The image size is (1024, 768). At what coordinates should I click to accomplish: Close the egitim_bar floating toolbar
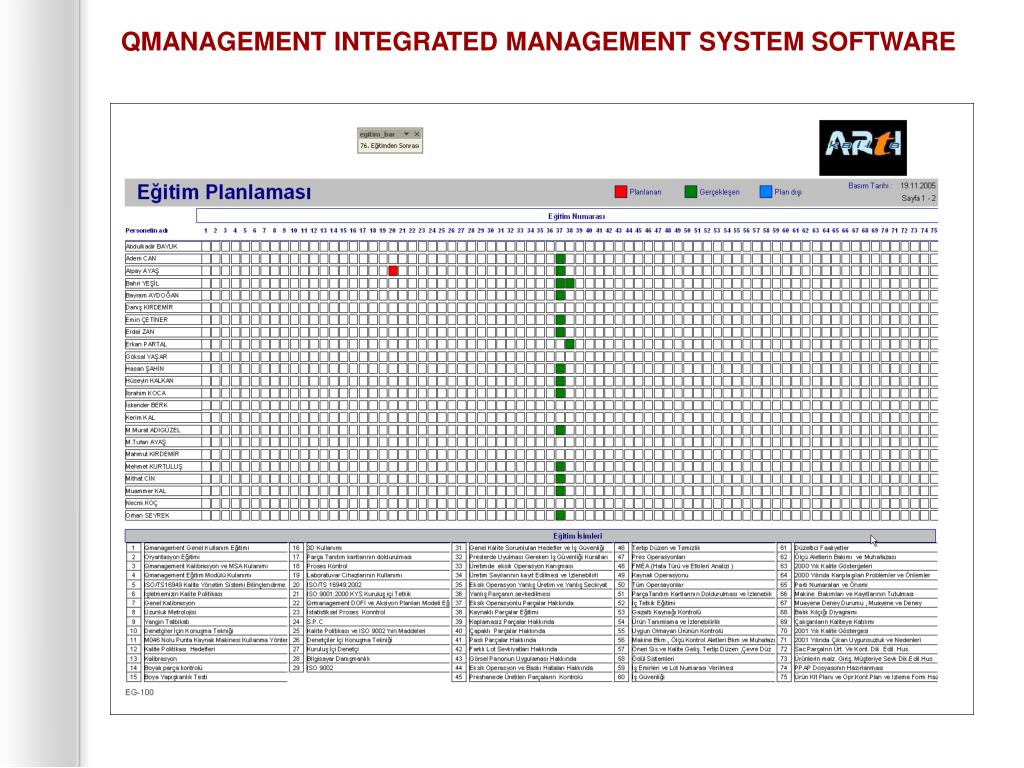(417, 134)
